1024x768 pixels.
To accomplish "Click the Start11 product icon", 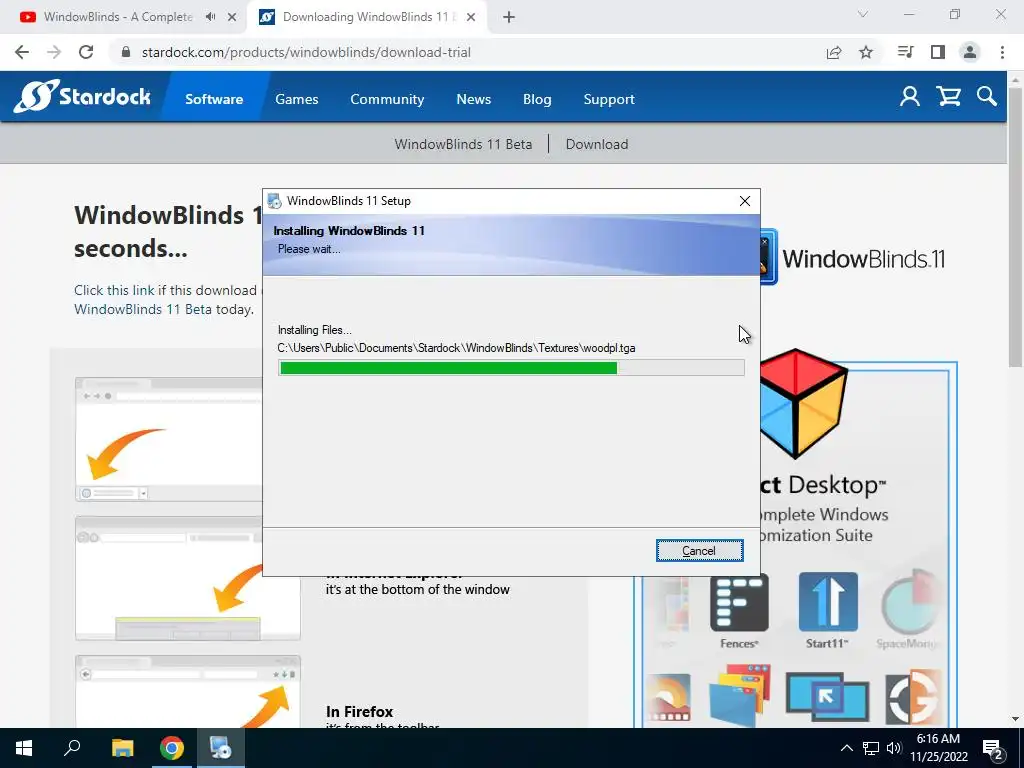I will [x=828, y=602].
